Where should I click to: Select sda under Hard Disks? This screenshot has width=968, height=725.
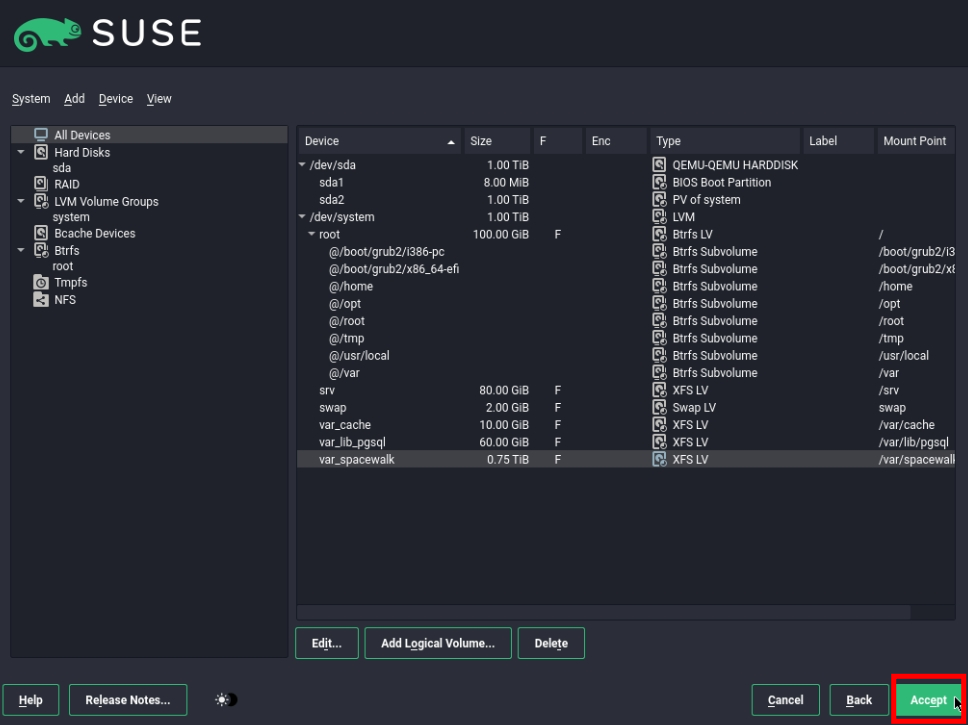62,168
